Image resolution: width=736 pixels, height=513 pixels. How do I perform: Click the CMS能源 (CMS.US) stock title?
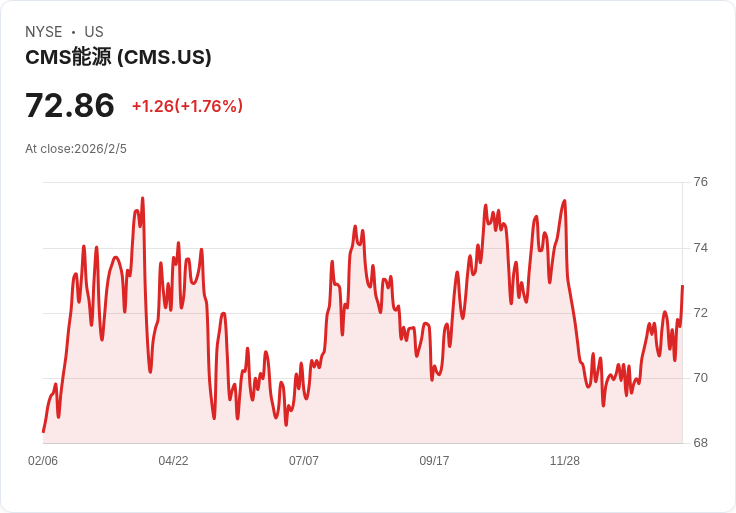click(x=118, y=57)
